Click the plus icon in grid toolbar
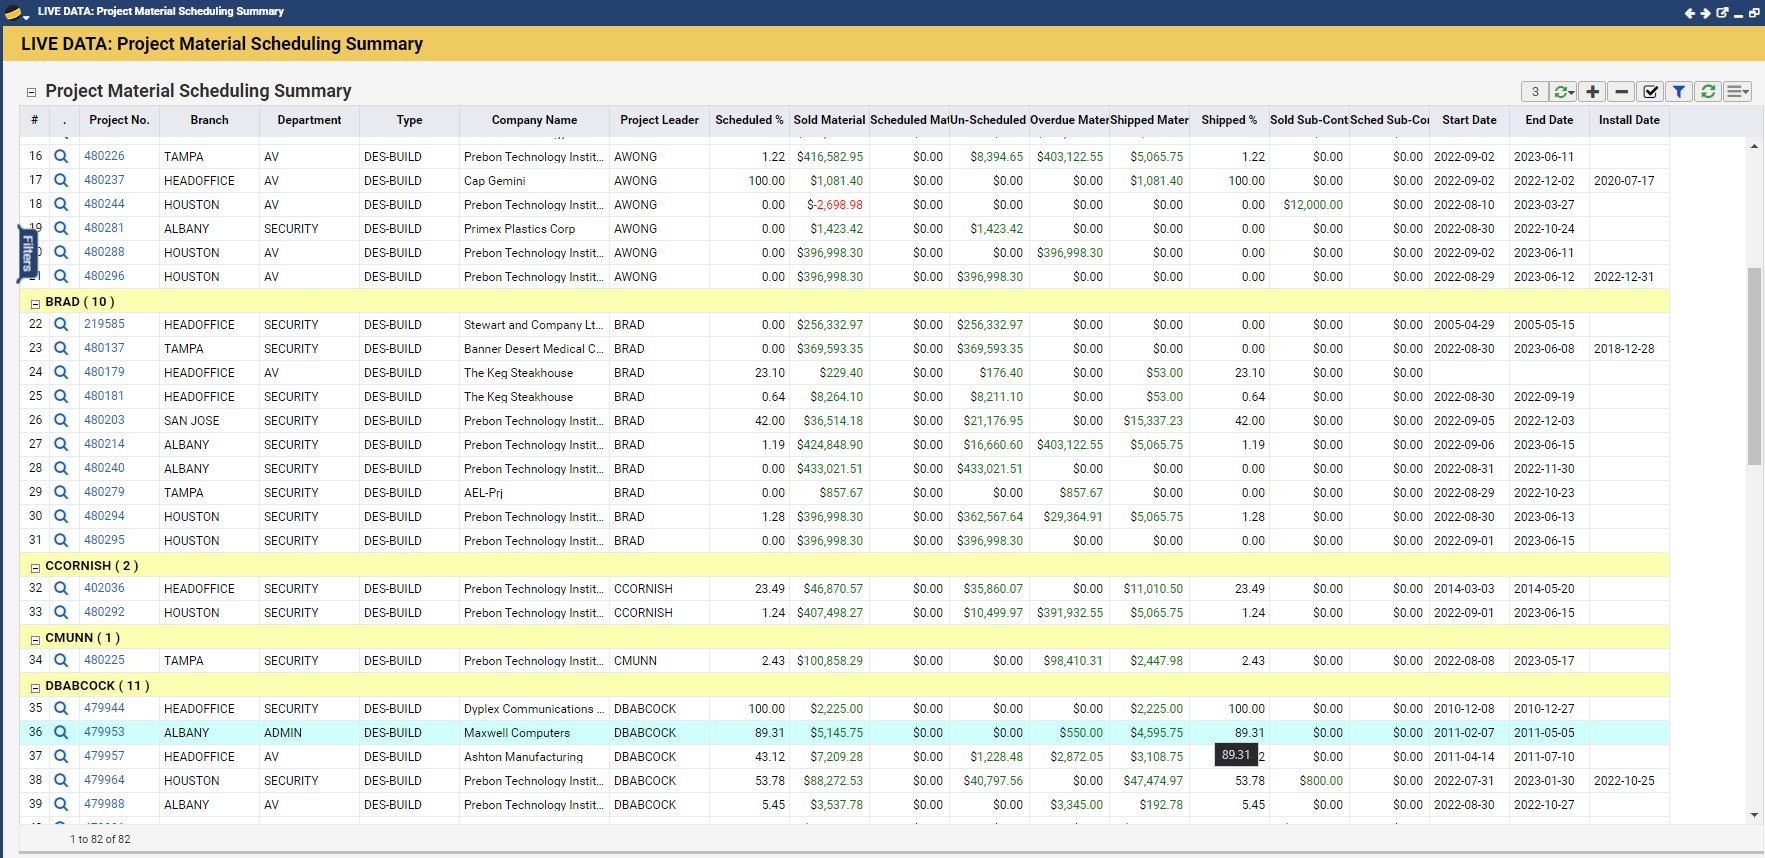The image size is (1765, 858). point(1593,92)
